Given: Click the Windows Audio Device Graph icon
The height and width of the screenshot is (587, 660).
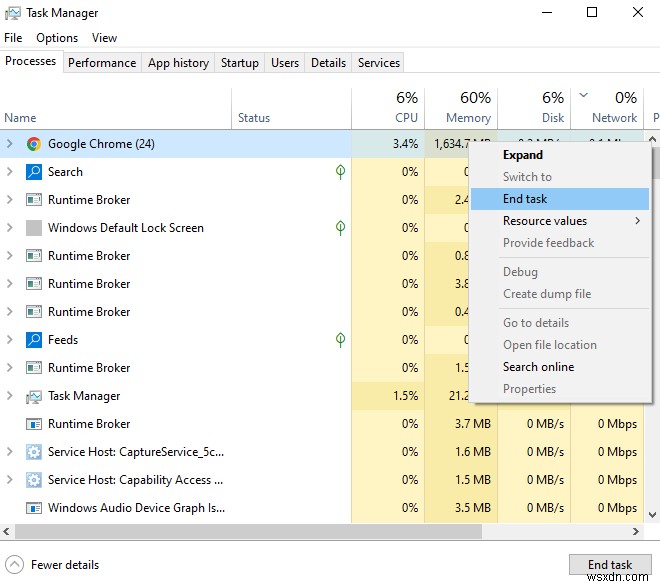Looking at the screenshot, I should (x=34, y=508).
